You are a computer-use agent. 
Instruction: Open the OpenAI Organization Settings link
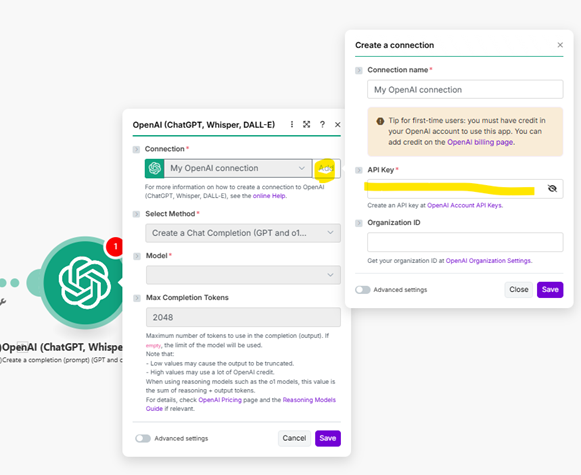tap(488, 261)
